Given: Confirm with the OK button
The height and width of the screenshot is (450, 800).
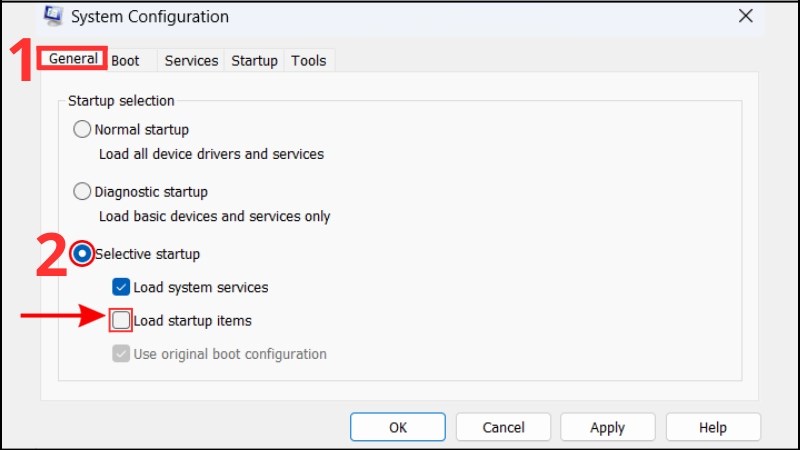Looking at the screenshot, I should tap(397, 427).
